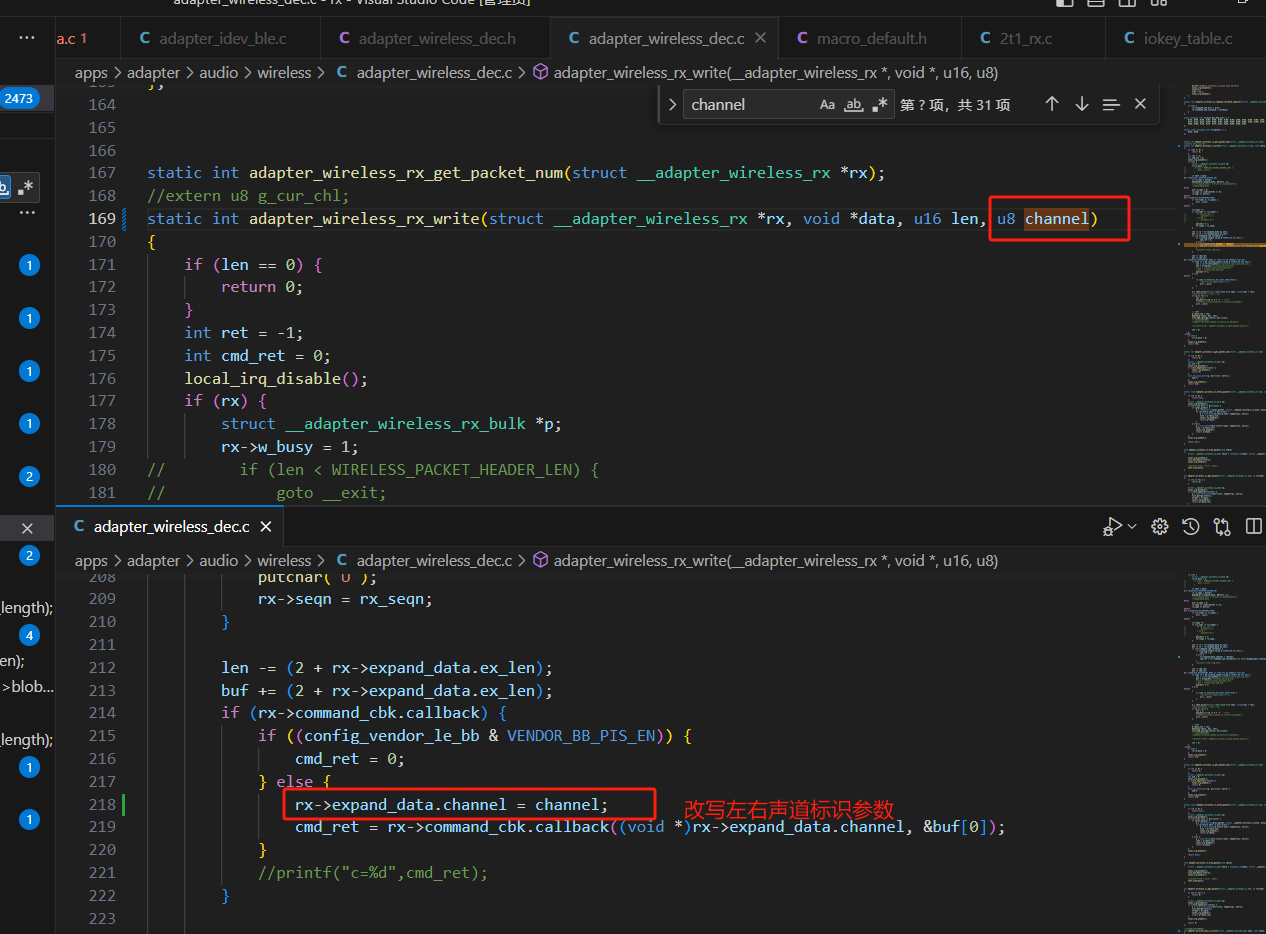Run or debug the file in lower editor
The height and width of the screenshot is (934, 1266).
[x=1112, y=526]
